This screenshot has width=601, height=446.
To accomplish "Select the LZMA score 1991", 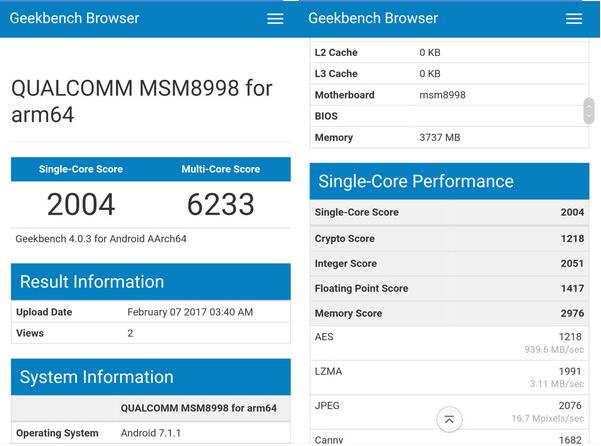I will pos(570,371).
